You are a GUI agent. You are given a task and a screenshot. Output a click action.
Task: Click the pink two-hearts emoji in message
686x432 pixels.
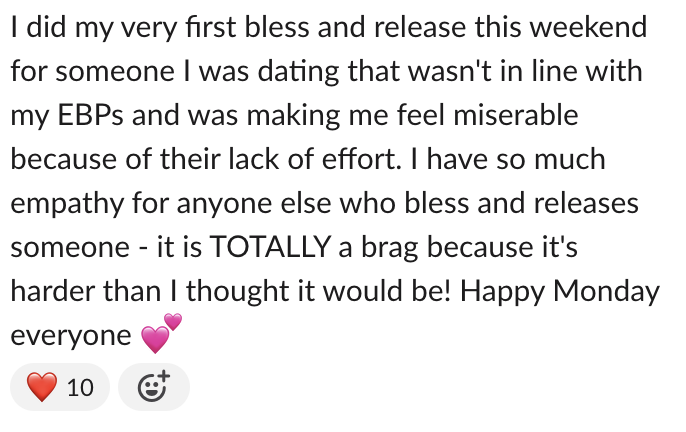pos(161,333)
